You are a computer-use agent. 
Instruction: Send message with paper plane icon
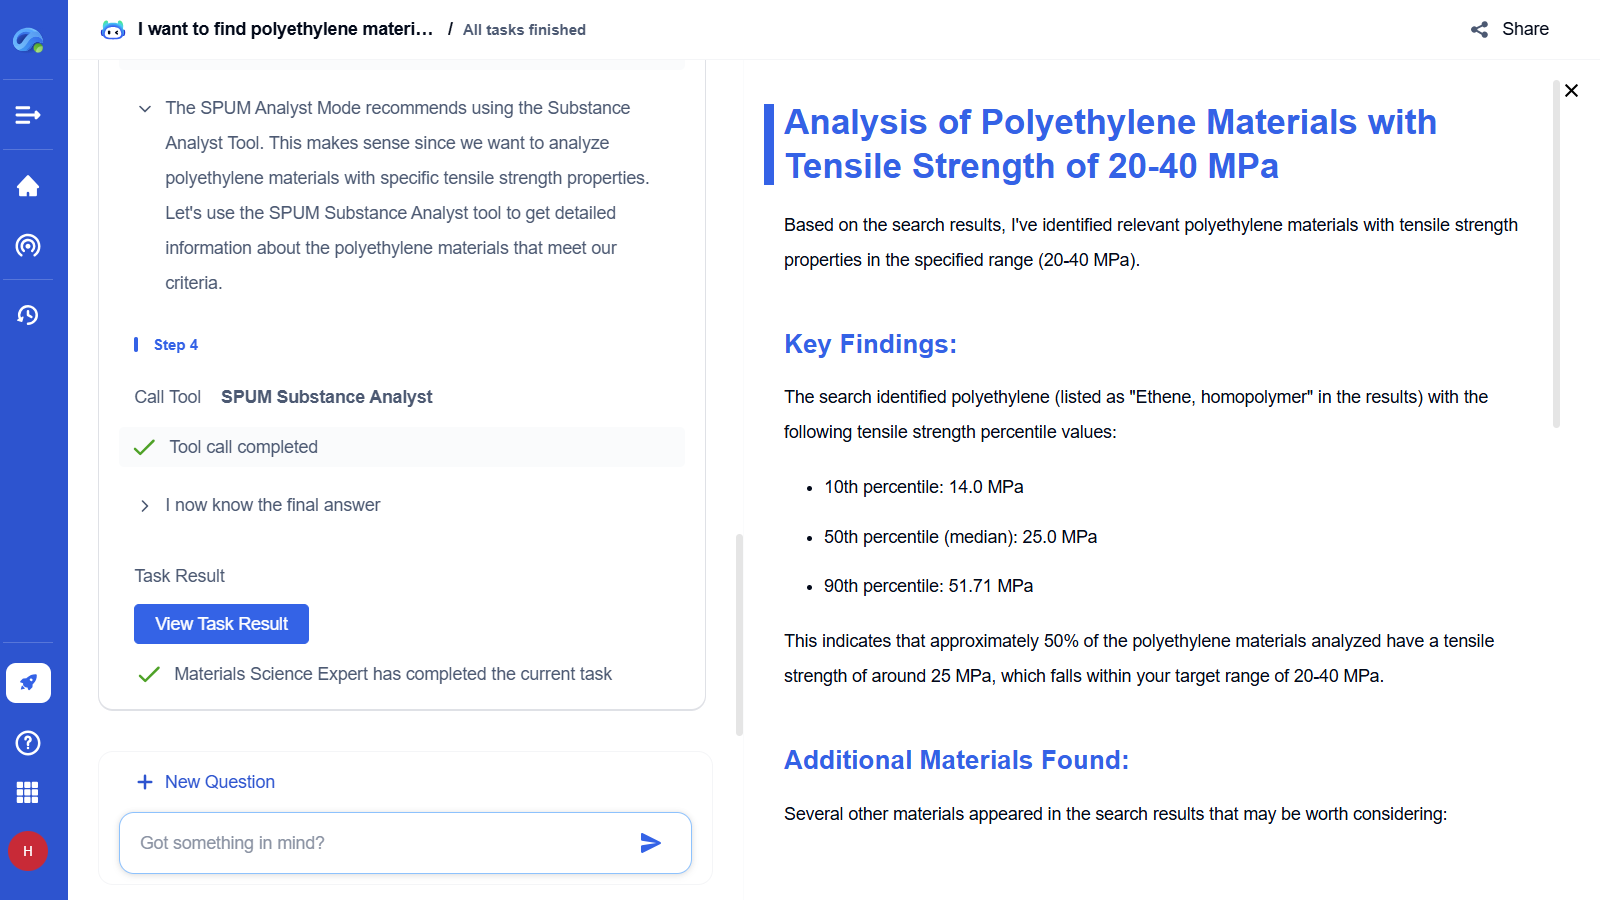click(650, 843)
